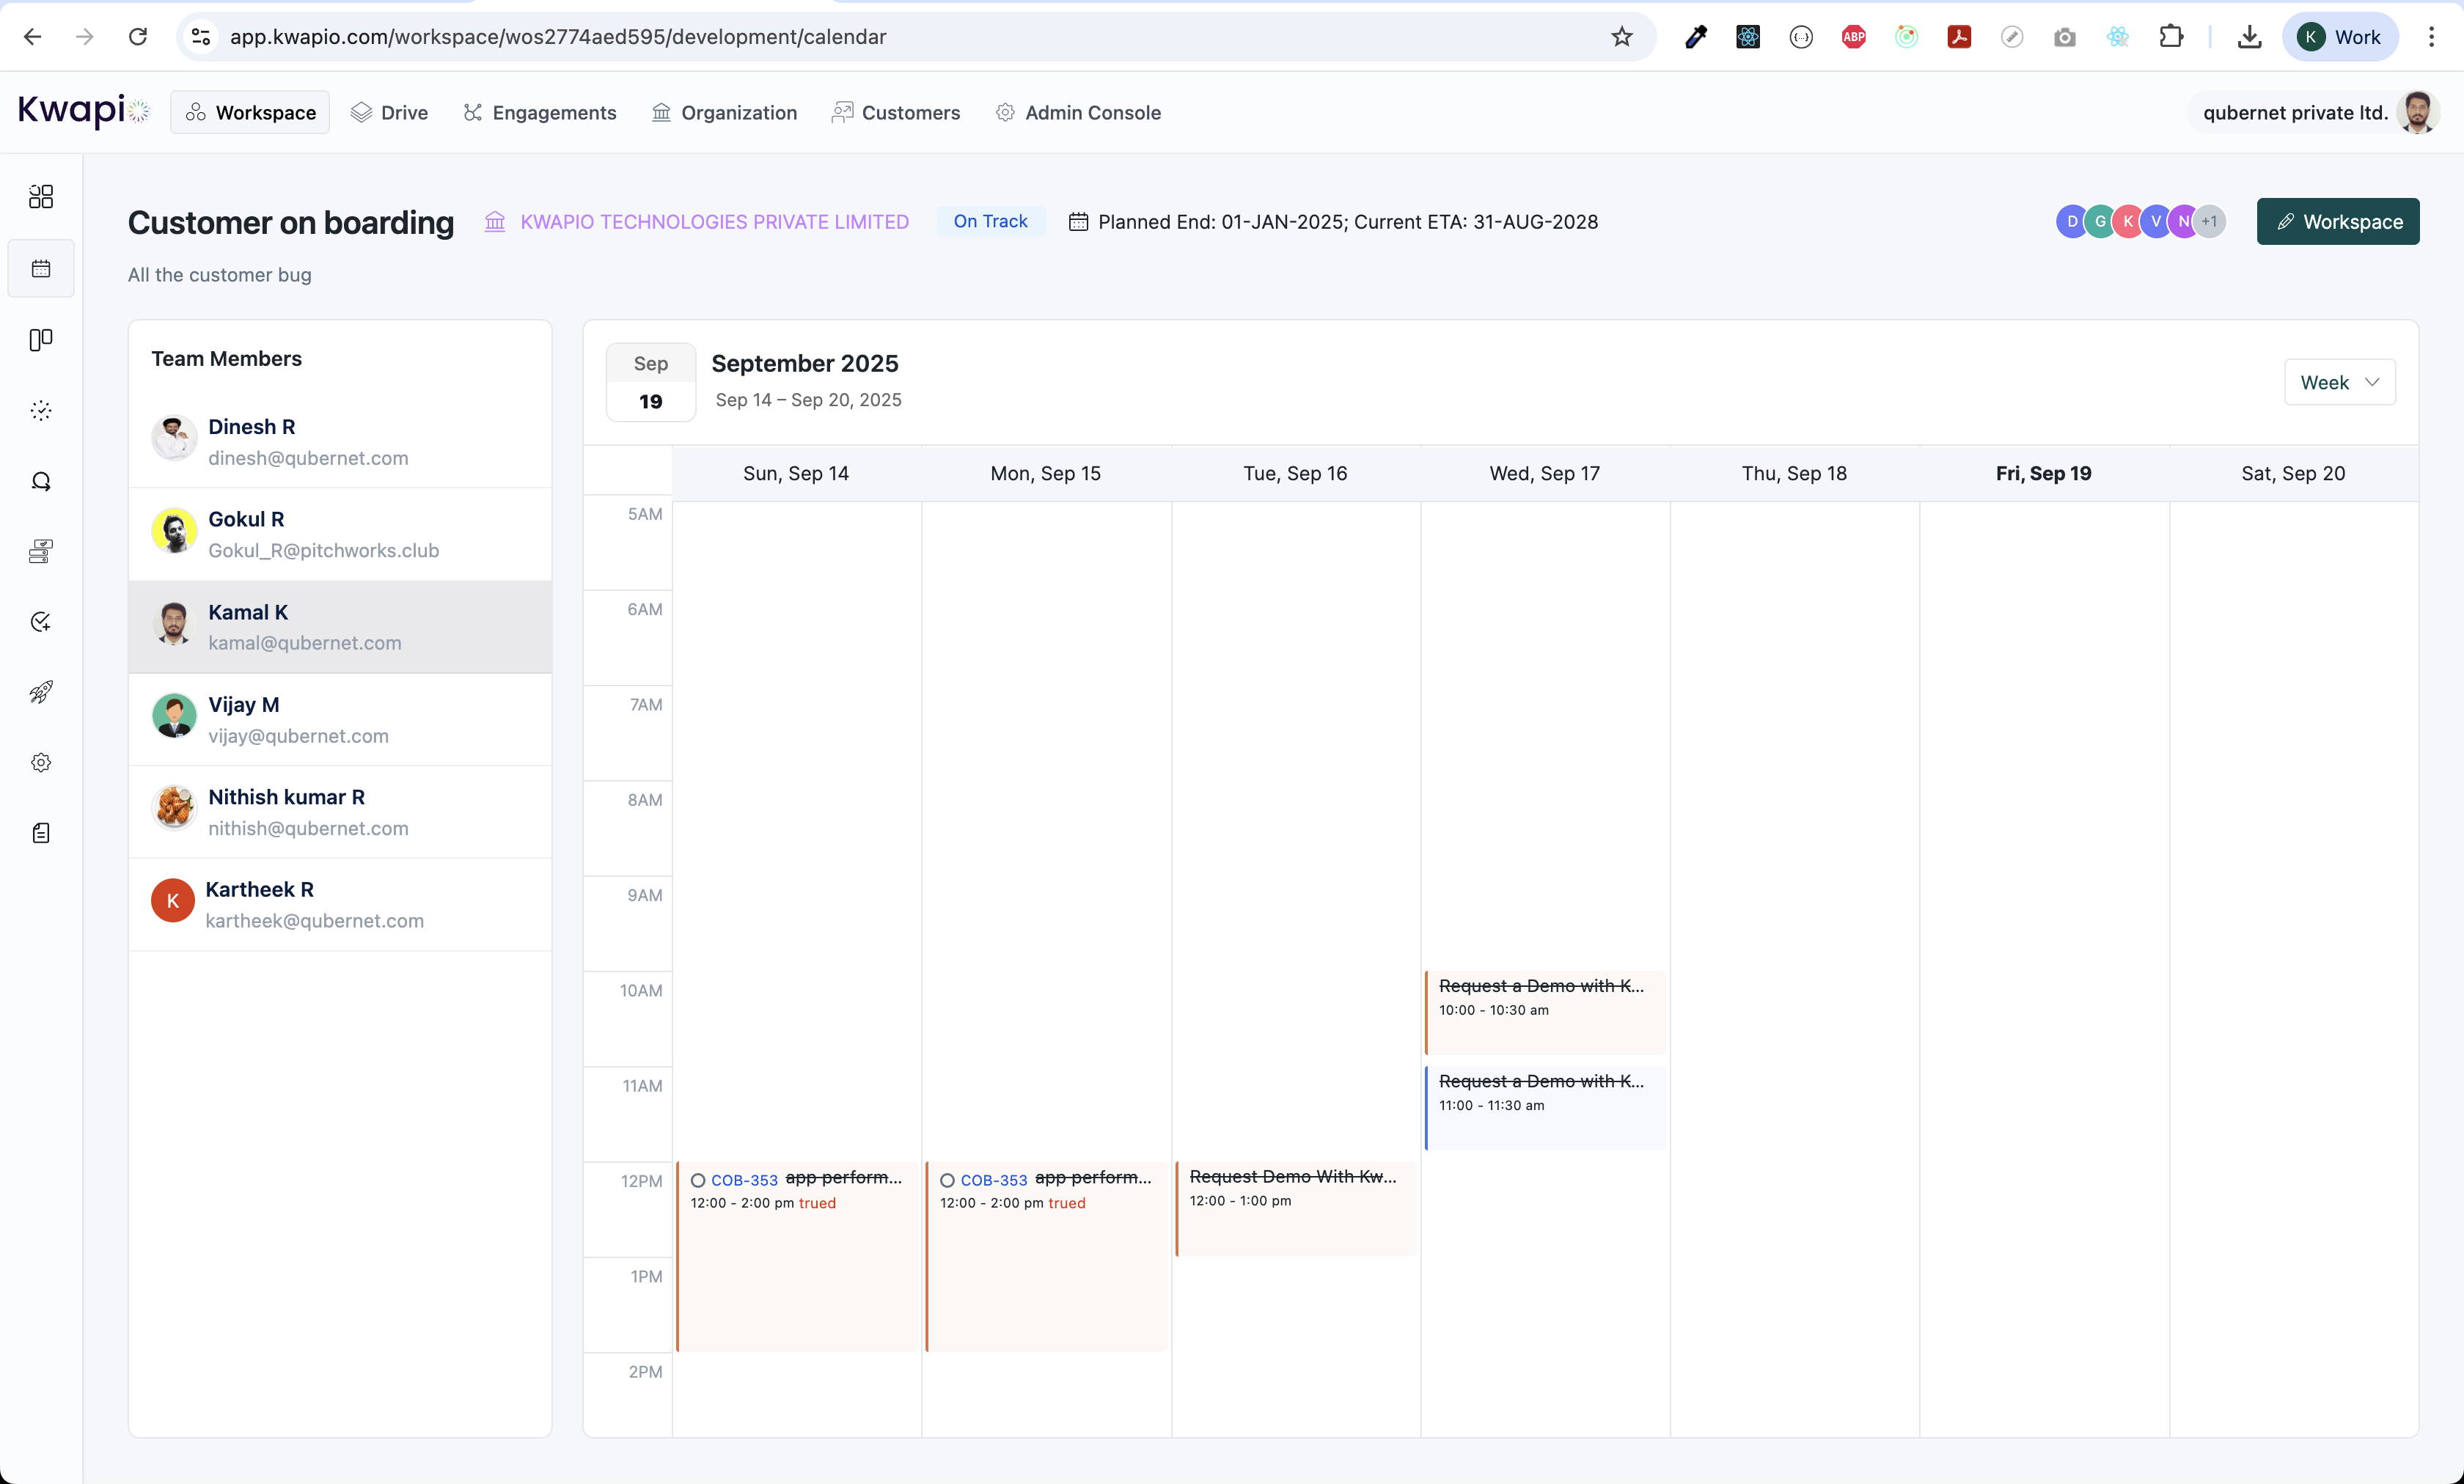Image resolution: width=2464 pixels, height=1484 pixels.
Task: Click the document icon at sidebar bottom
Action: point(41,833)
